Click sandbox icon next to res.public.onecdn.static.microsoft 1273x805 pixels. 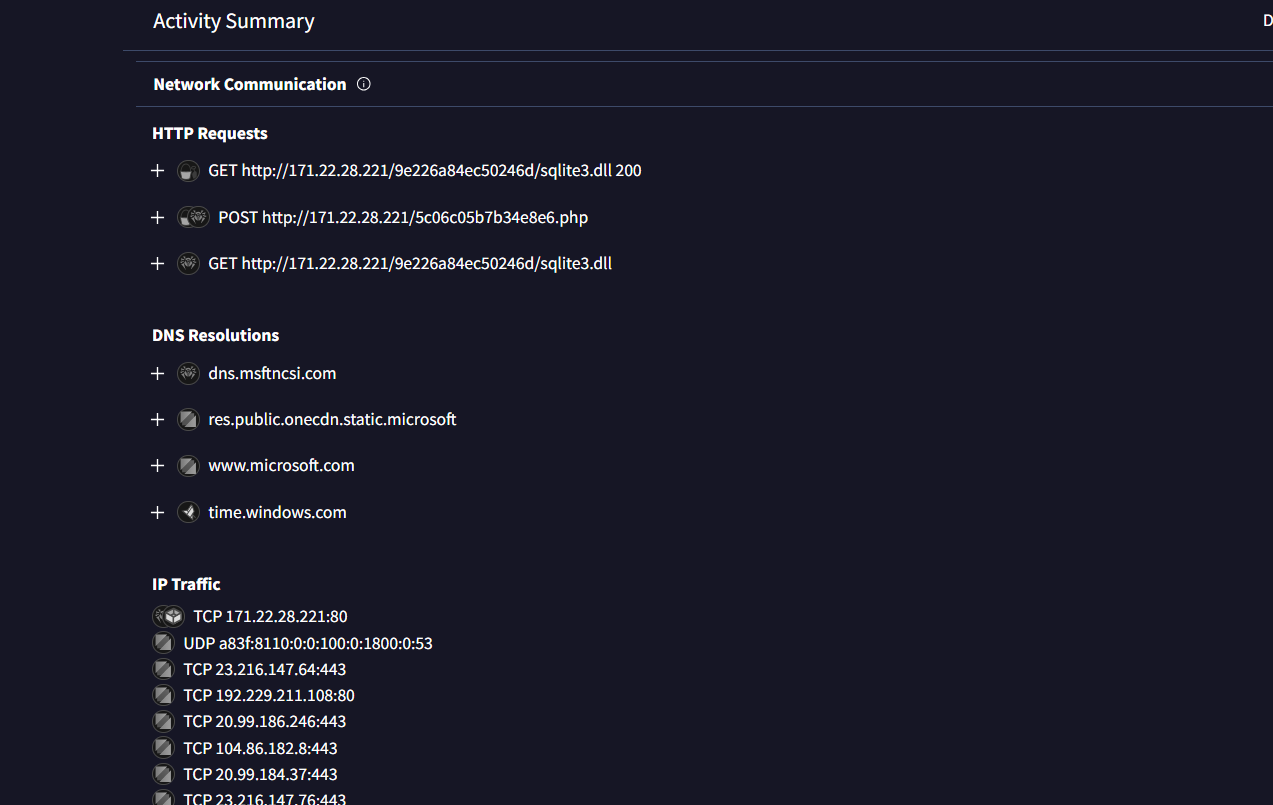pos(188,420)
